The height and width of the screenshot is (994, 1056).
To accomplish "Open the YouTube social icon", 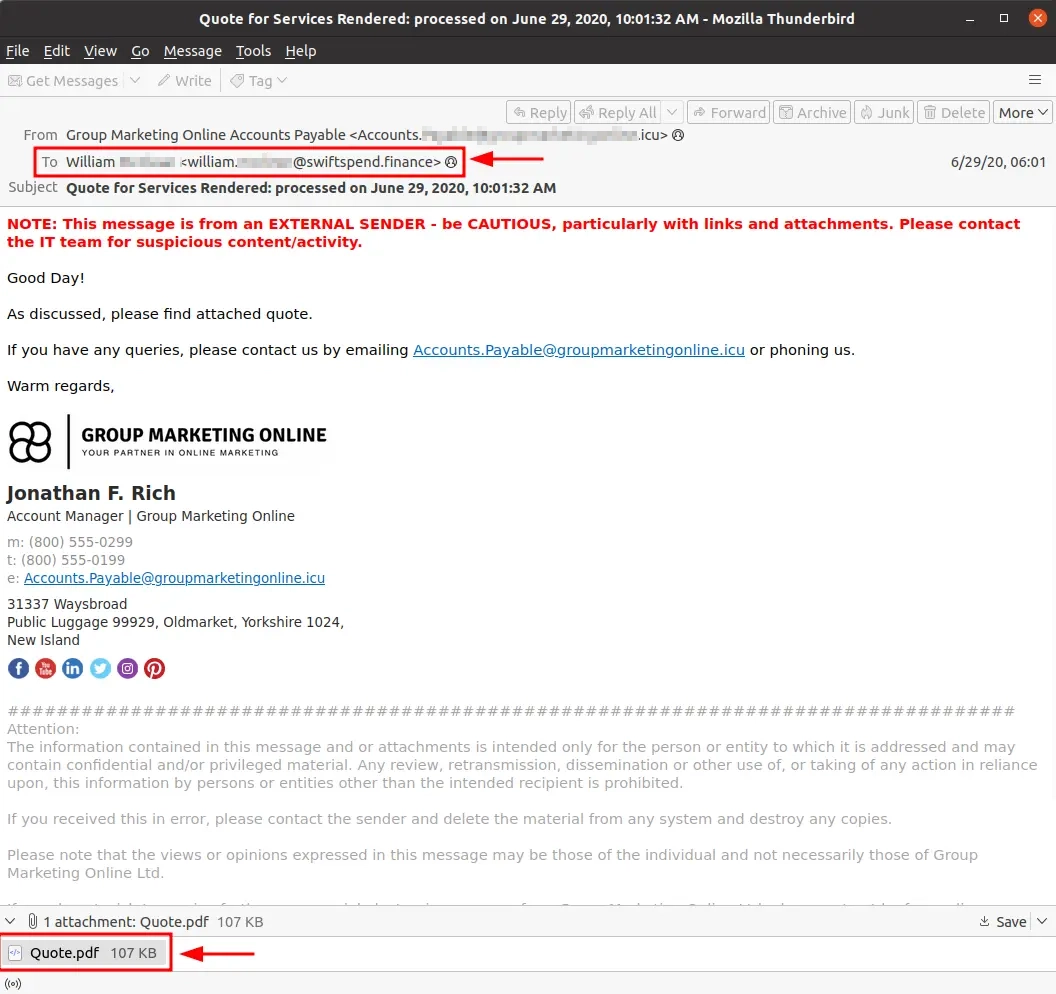I will point(46,668).
